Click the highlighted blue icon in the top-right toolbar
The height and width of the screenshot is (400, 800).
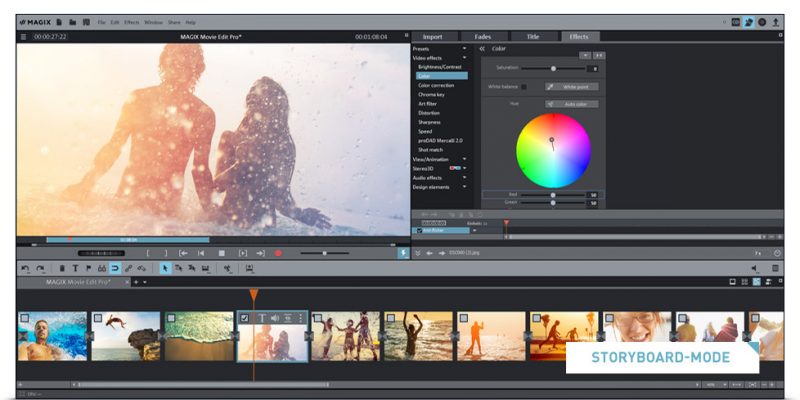[749, 22]
